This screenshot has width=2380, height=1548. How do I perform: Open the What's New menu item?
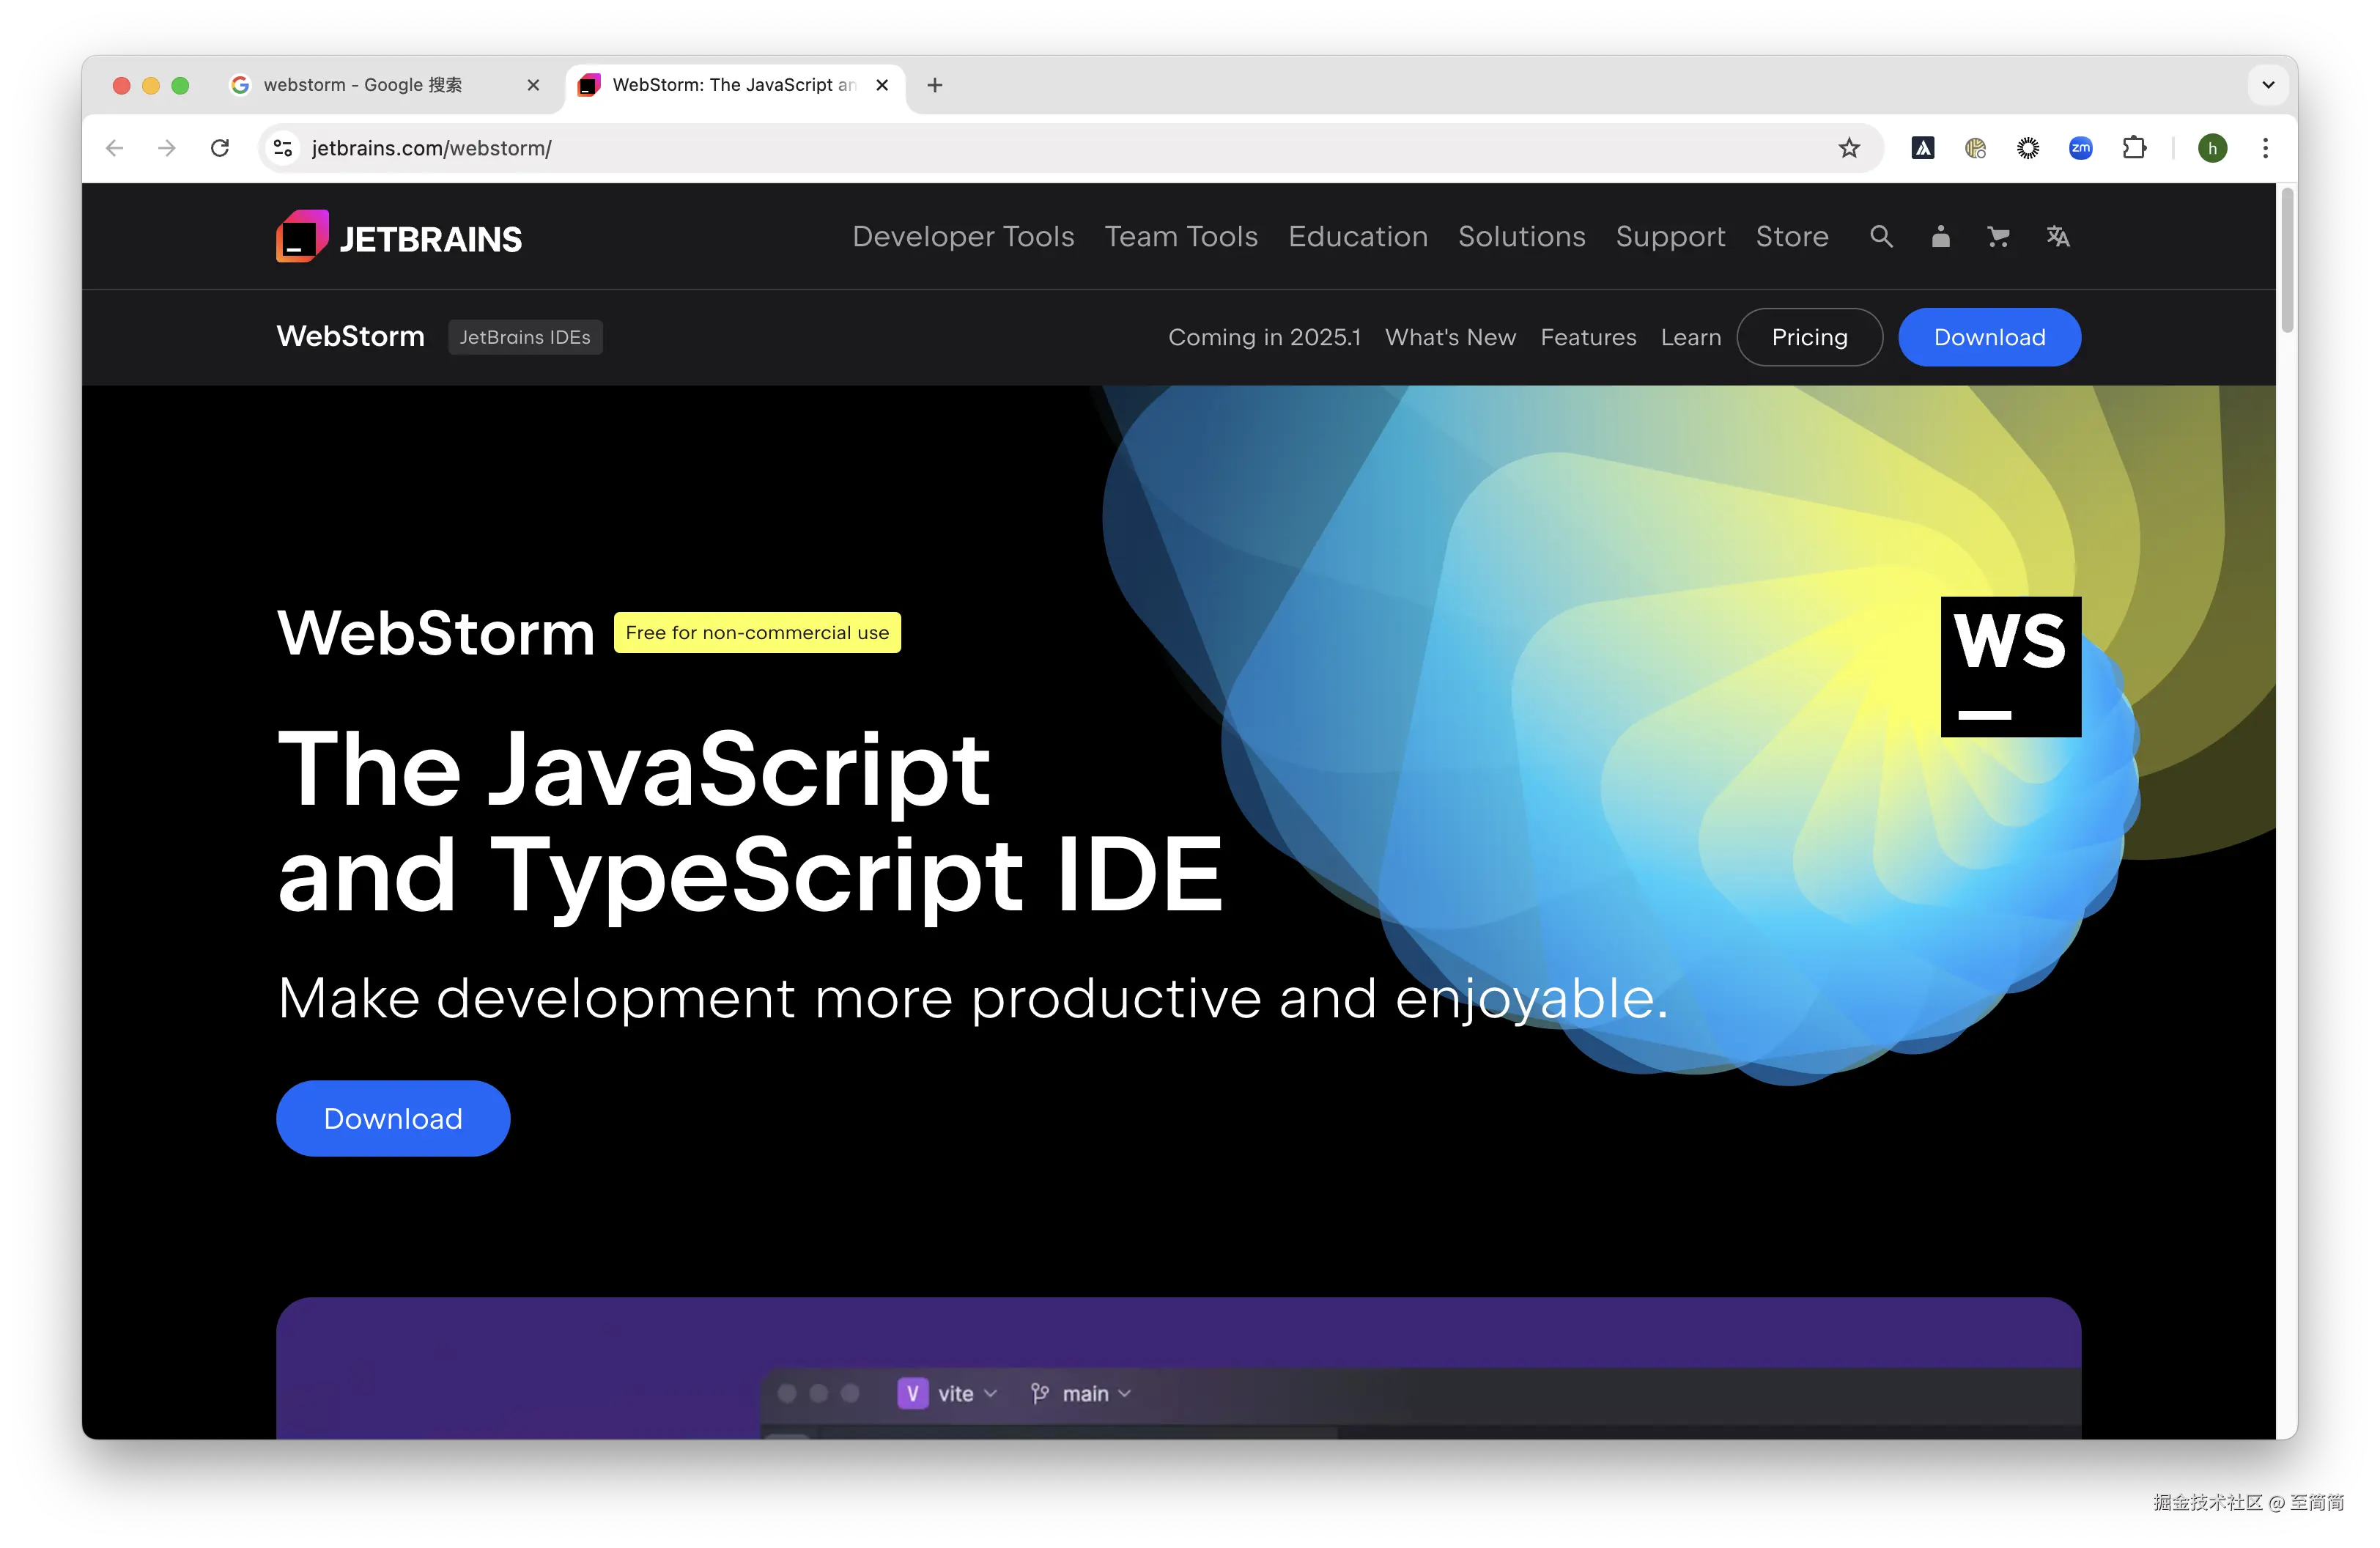pyautogui.click(x=1450, y=337)
